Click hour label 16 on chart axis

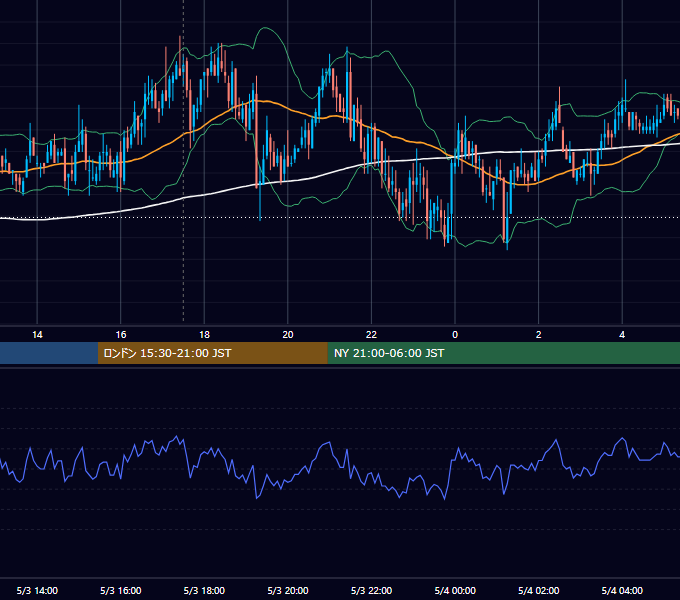pyautogui.click(x=121, y=335)
